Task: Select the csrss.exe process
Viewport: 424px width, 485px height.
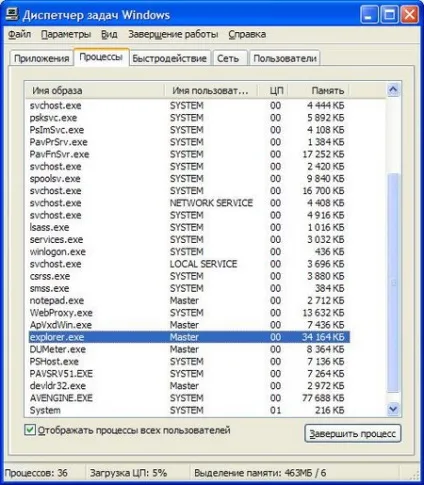Action: coord(189,276)
